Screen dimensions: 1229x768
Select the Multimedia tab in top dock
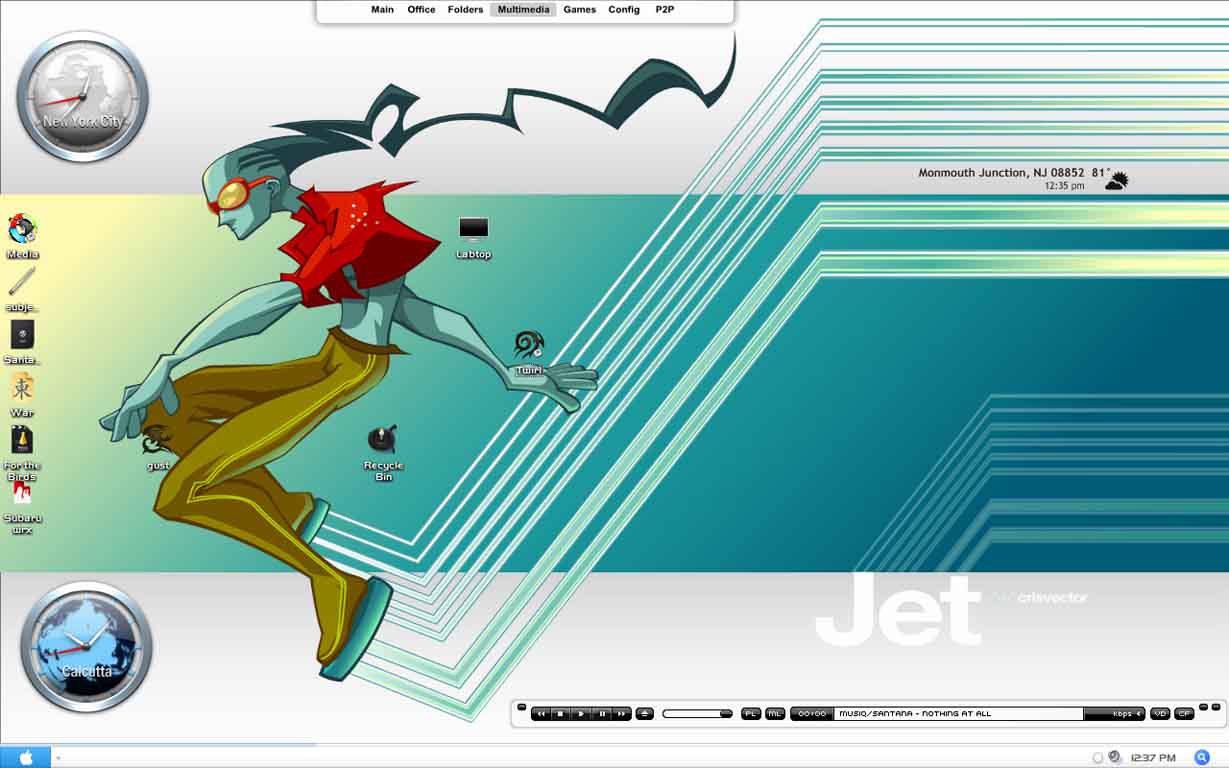pos(523,10)
